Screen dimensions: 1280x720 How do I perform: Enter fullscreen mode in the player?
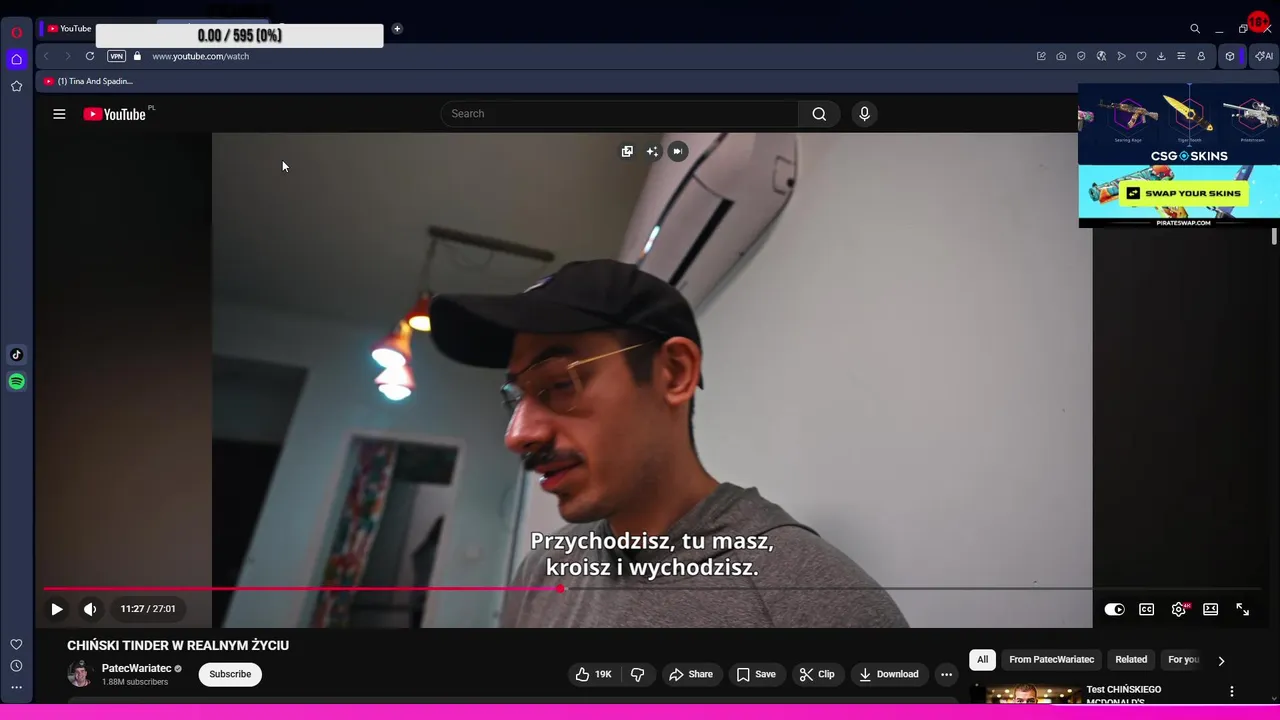point(1243,609)
